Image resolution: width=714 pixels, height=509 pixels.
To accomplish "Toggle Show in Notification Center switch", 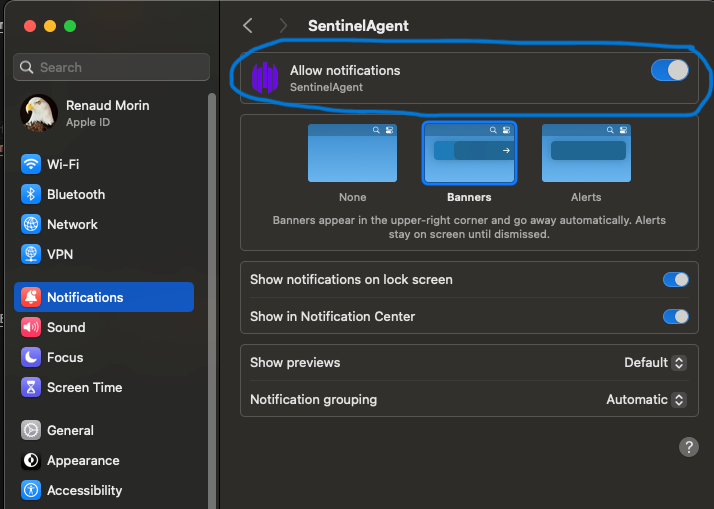I will (x=676, y=317).
